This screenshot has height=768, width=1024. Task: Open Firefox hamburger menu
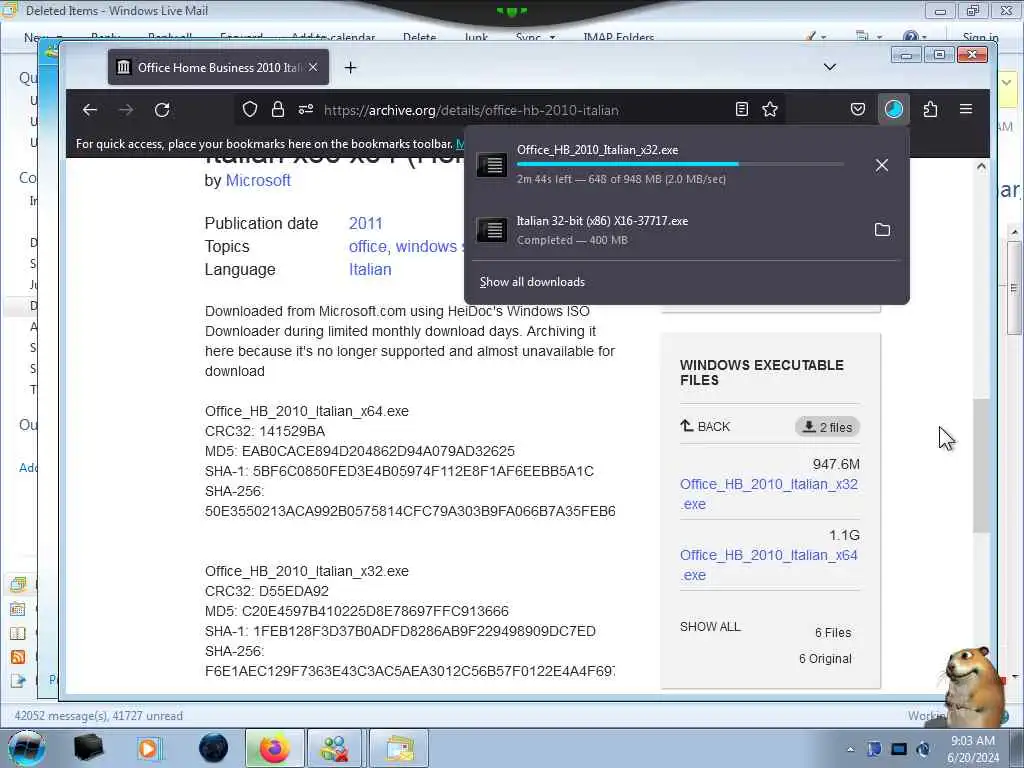pyautogui.click(x=966, y=110)
